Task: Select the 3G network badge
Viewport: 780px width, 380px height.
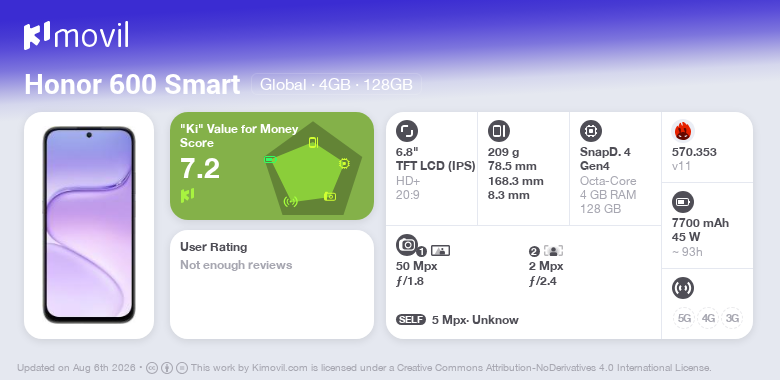Action: tap(732, 318)
